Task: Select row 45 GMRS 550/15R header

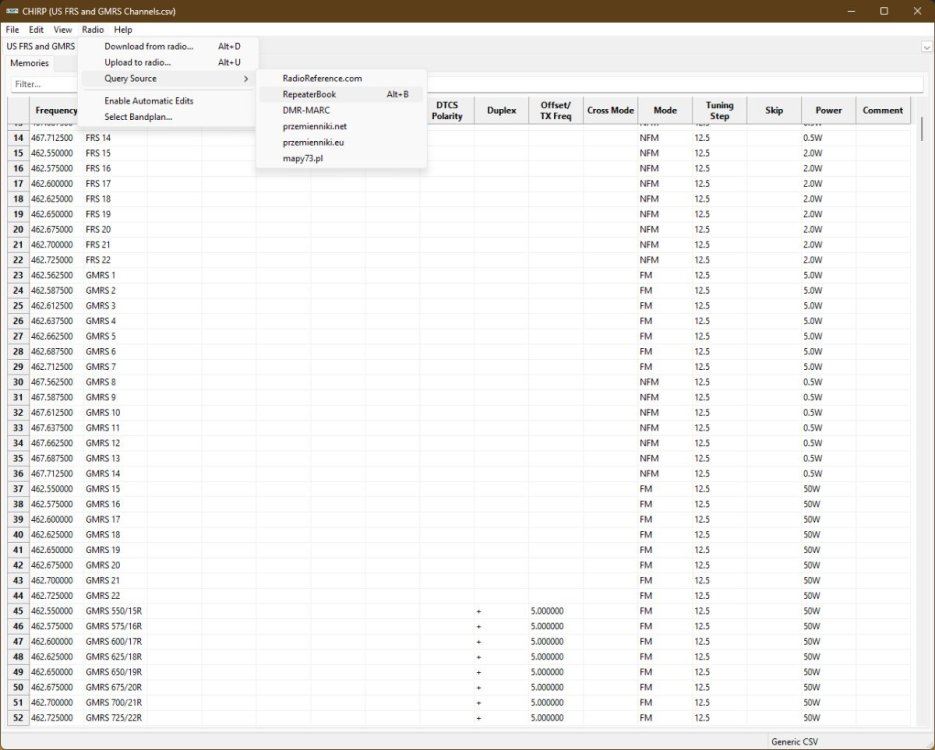Action: click(18, 611)
